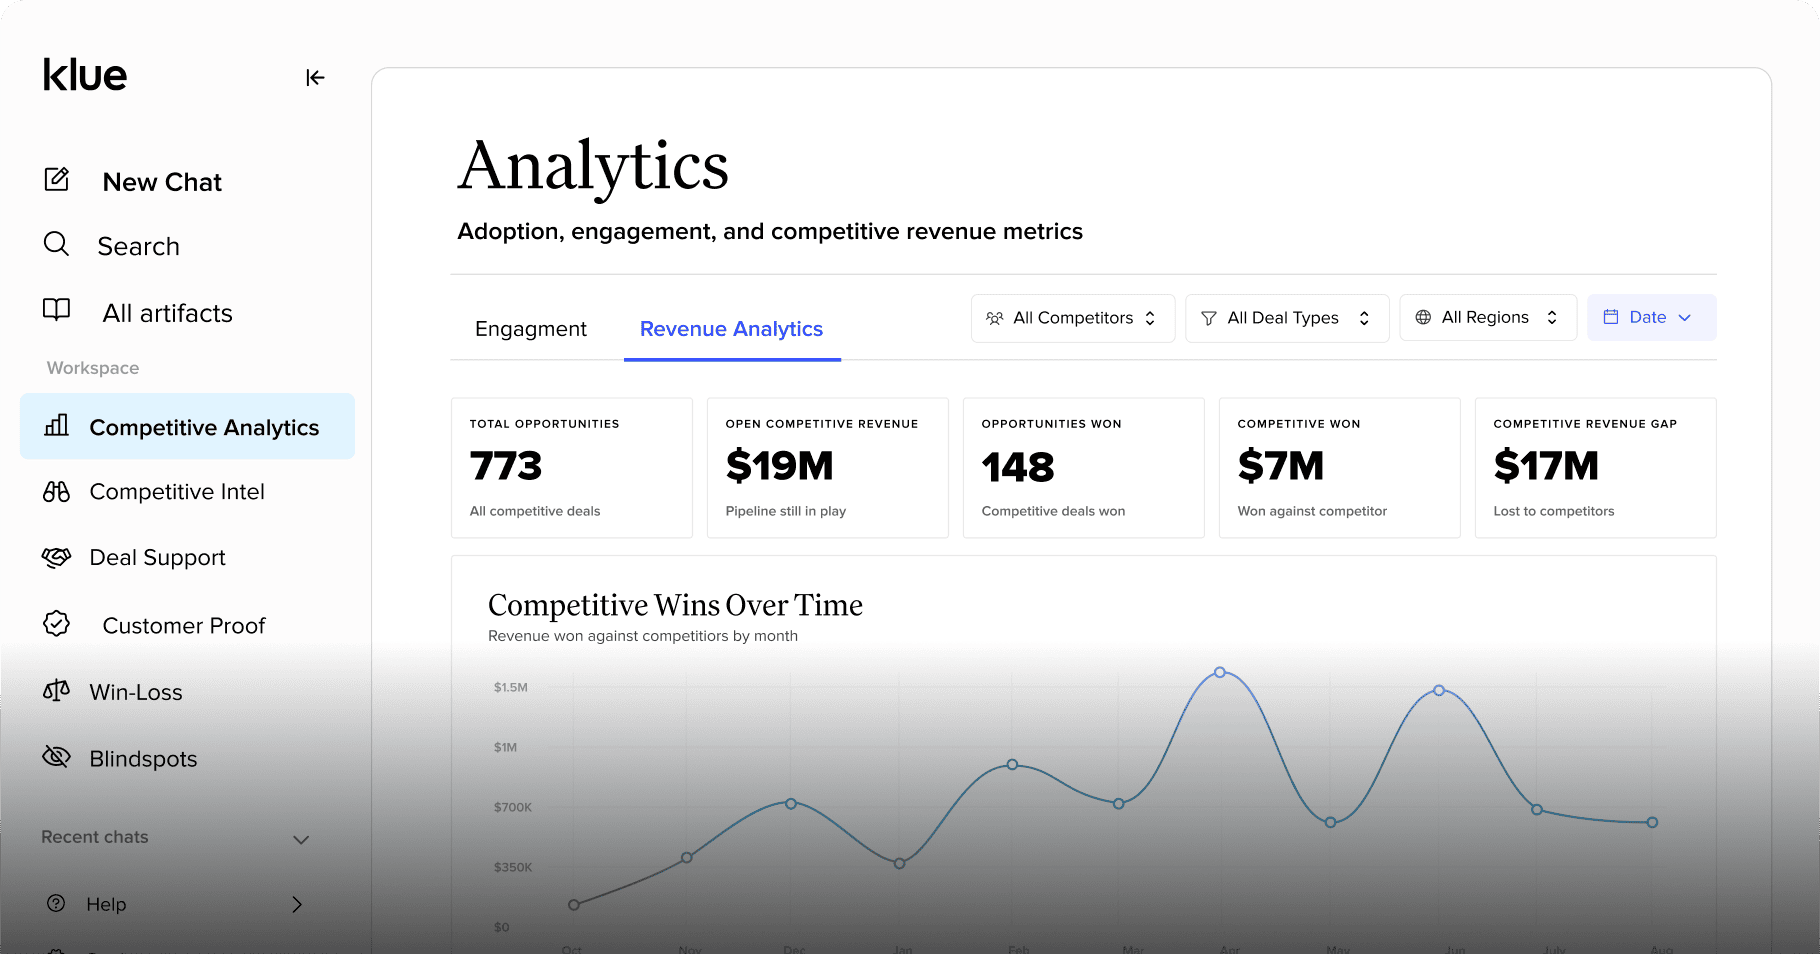Expand the Recent chats section chevron
Viewport: 1820px width, 954px height.
point(301,840)
